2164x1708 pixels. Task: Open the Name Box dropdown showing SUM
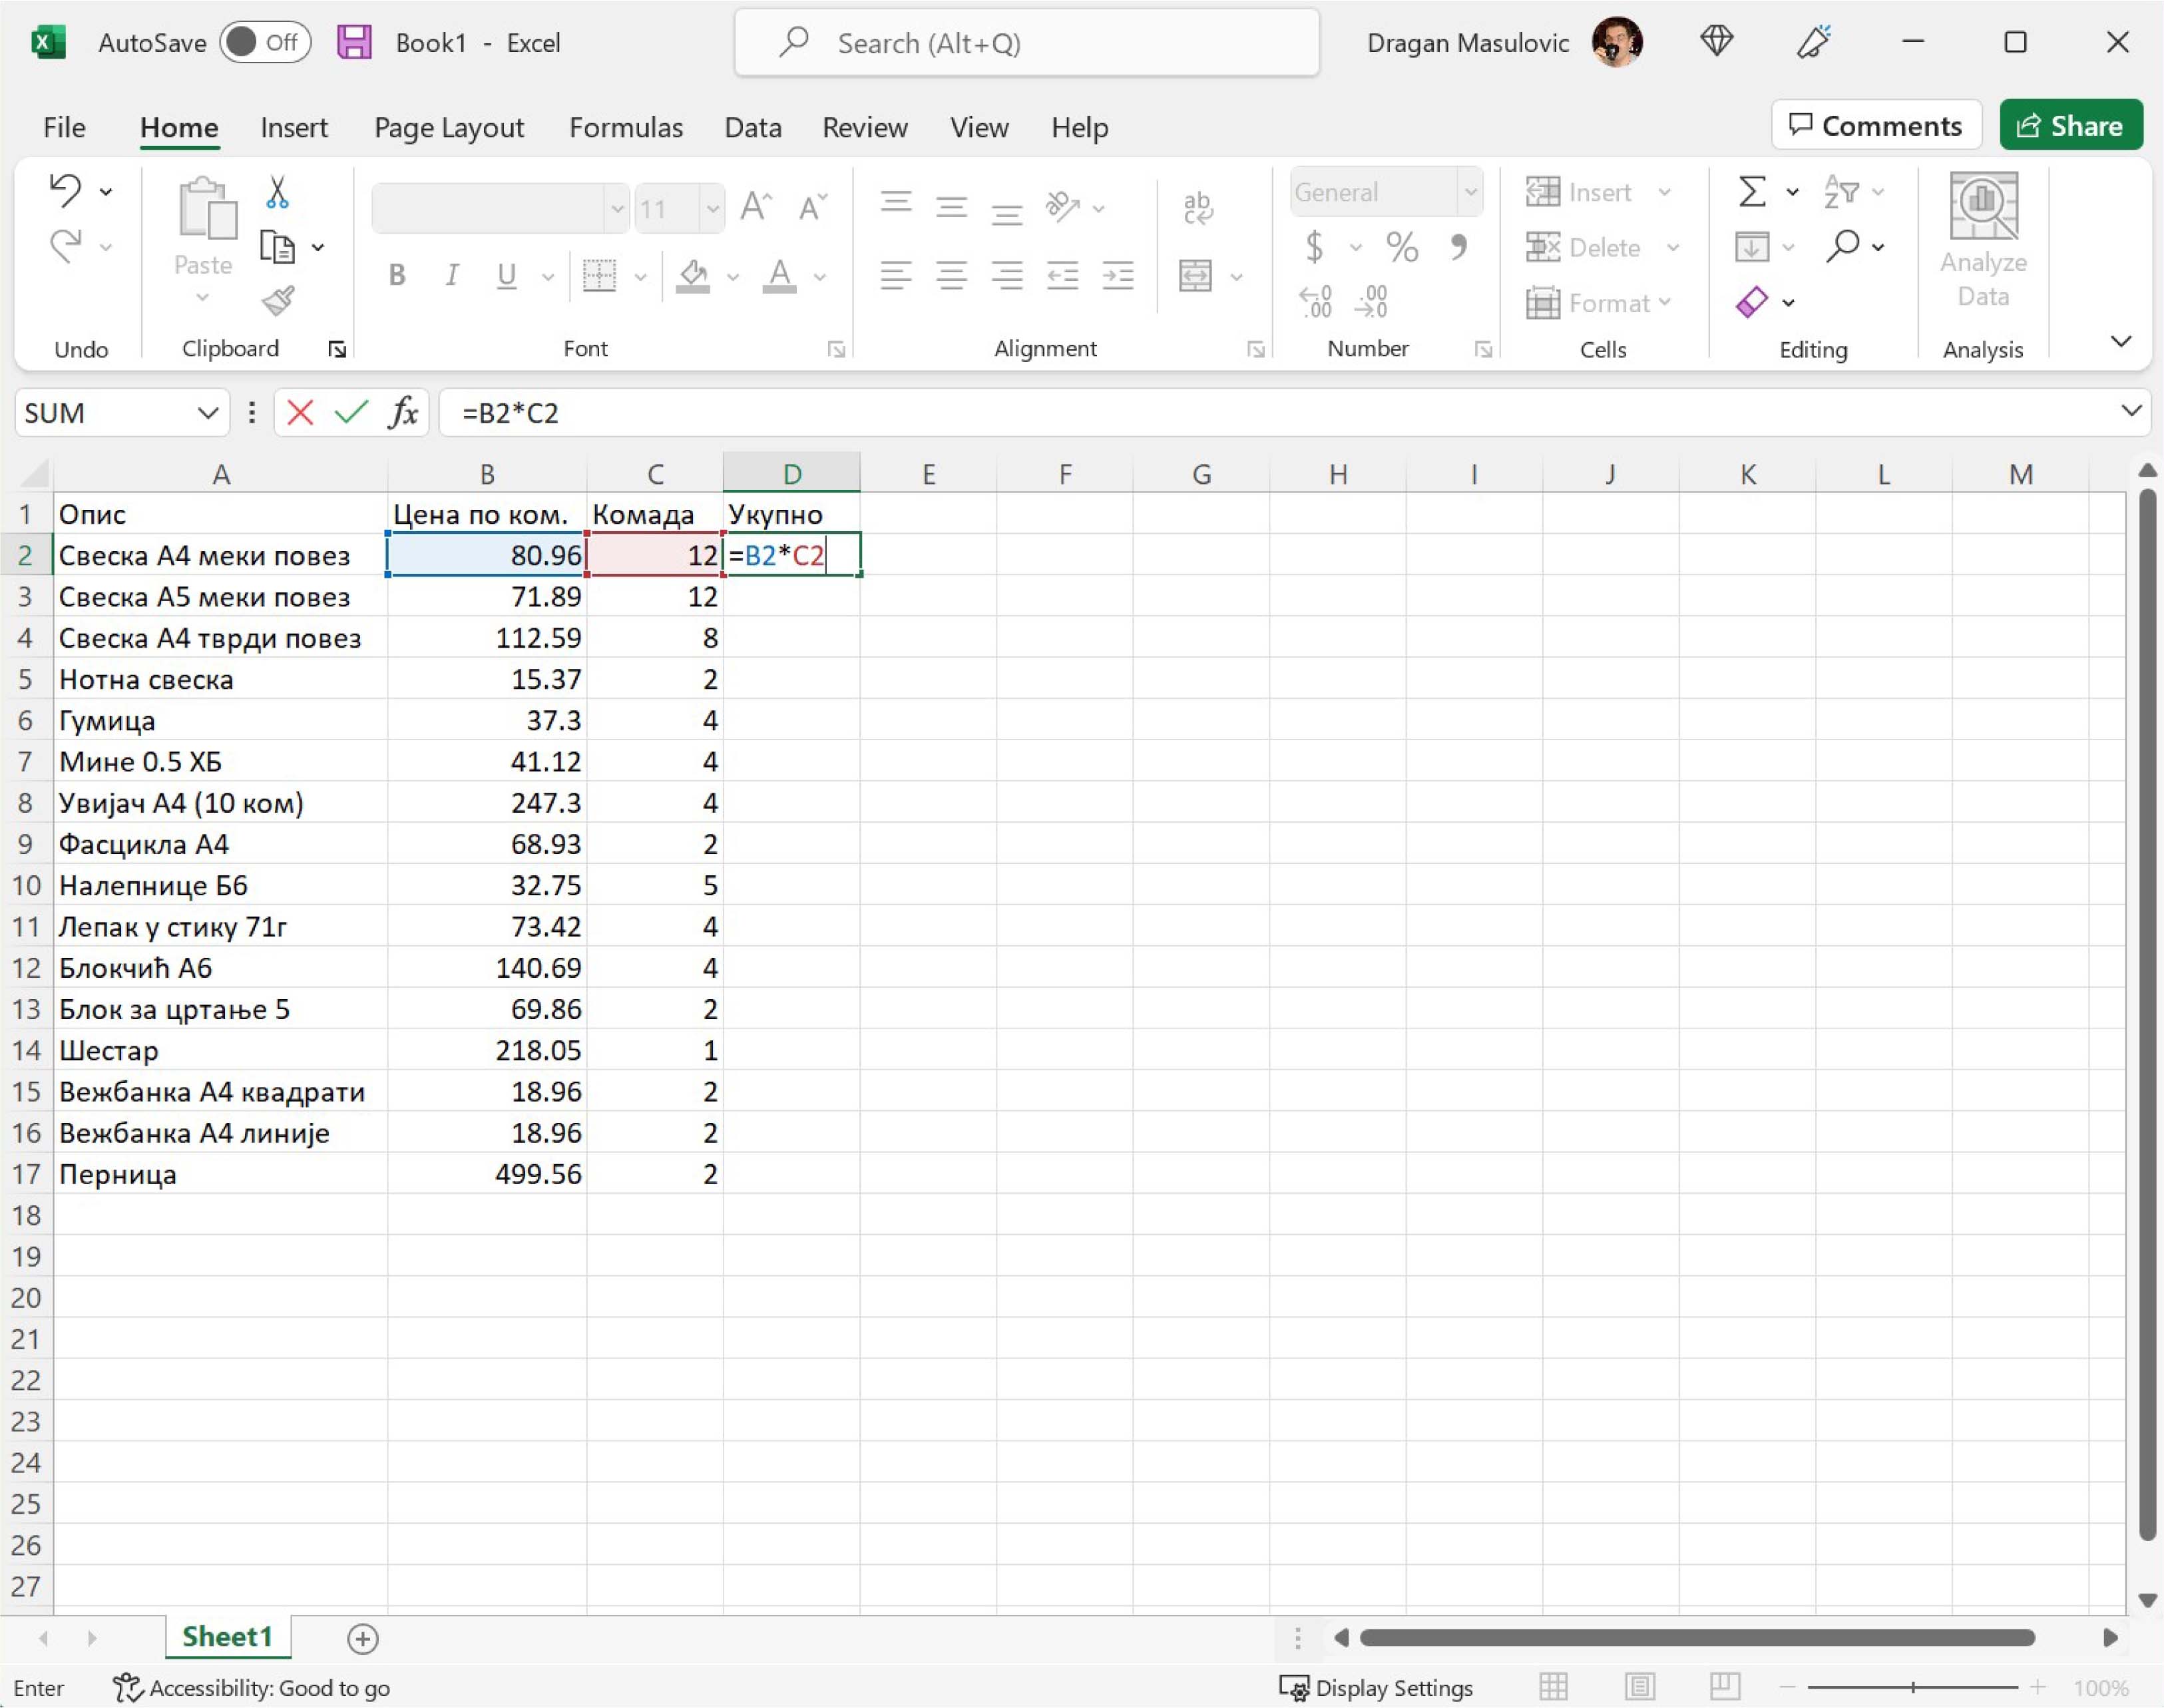click(207, 412)
